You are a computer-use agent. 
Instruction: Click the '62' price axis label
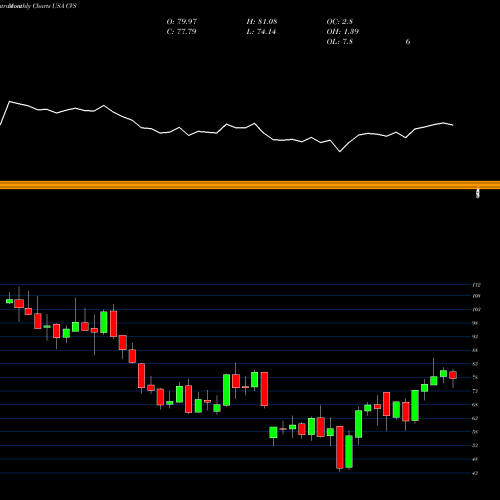point(475,418)
